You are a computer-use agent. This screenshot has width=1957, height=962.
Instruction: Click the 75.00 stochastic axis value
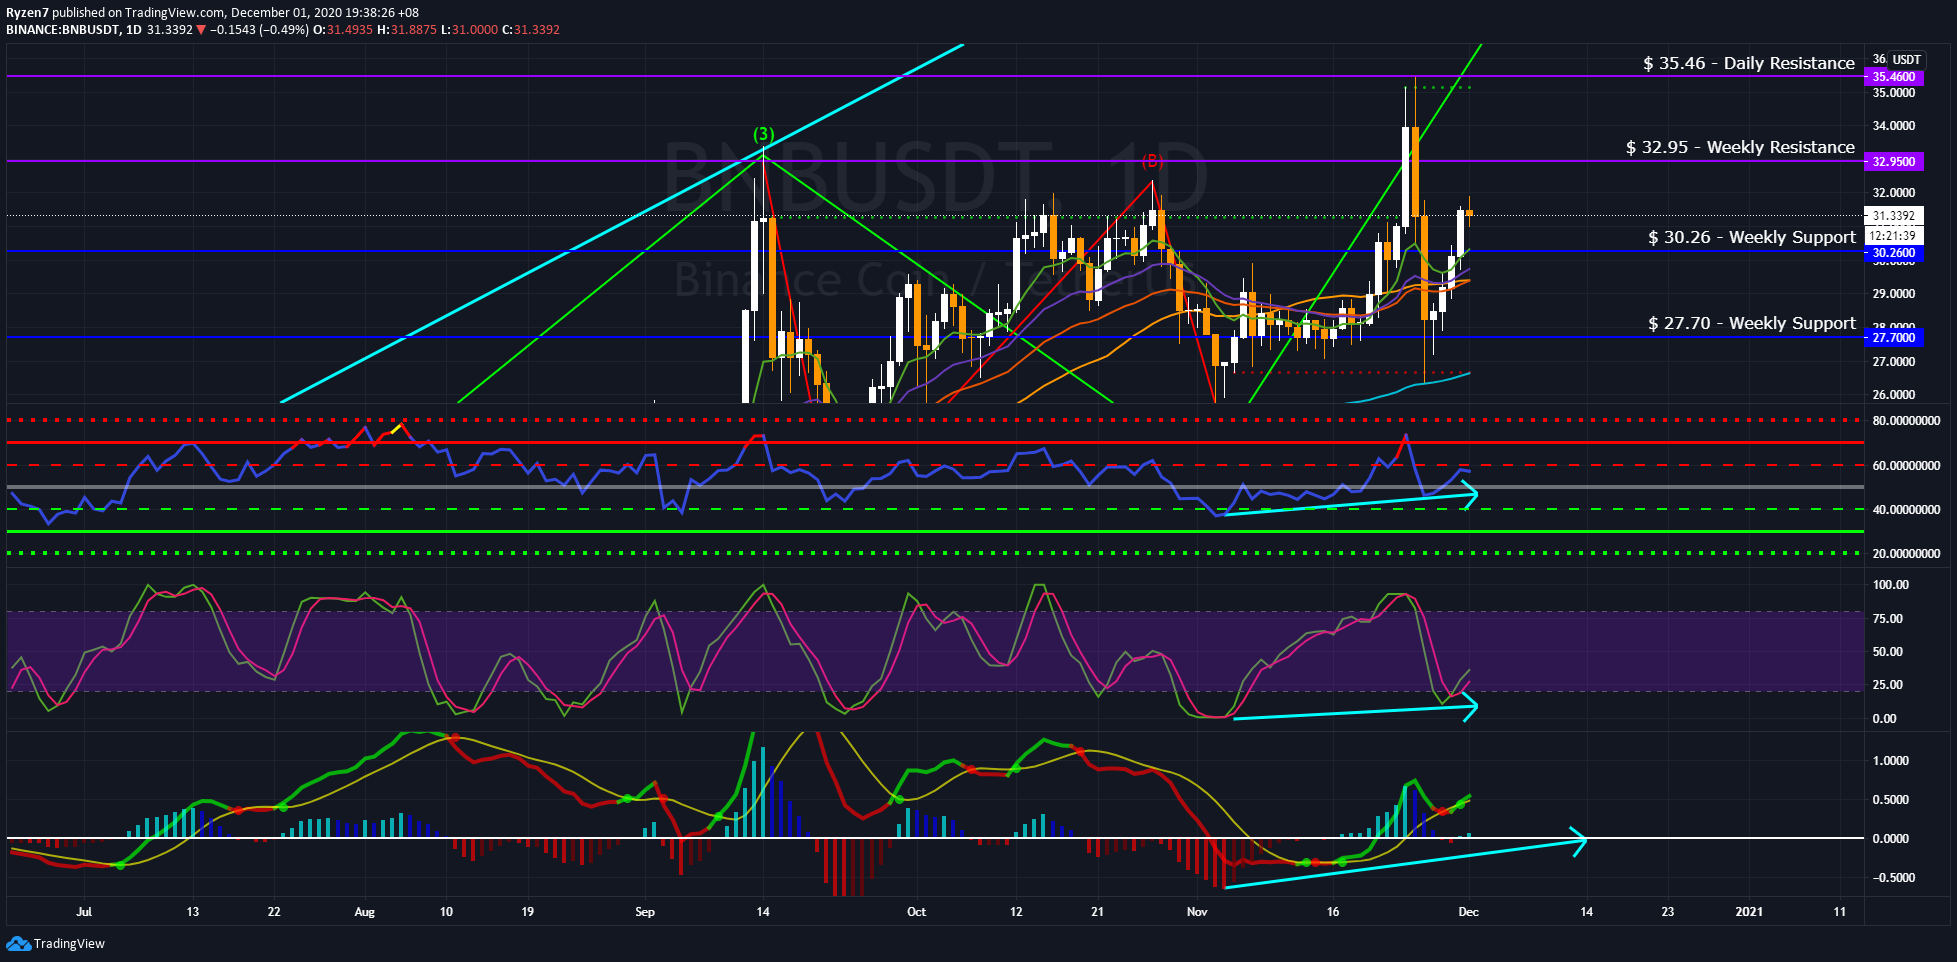tap(1887, 619)
